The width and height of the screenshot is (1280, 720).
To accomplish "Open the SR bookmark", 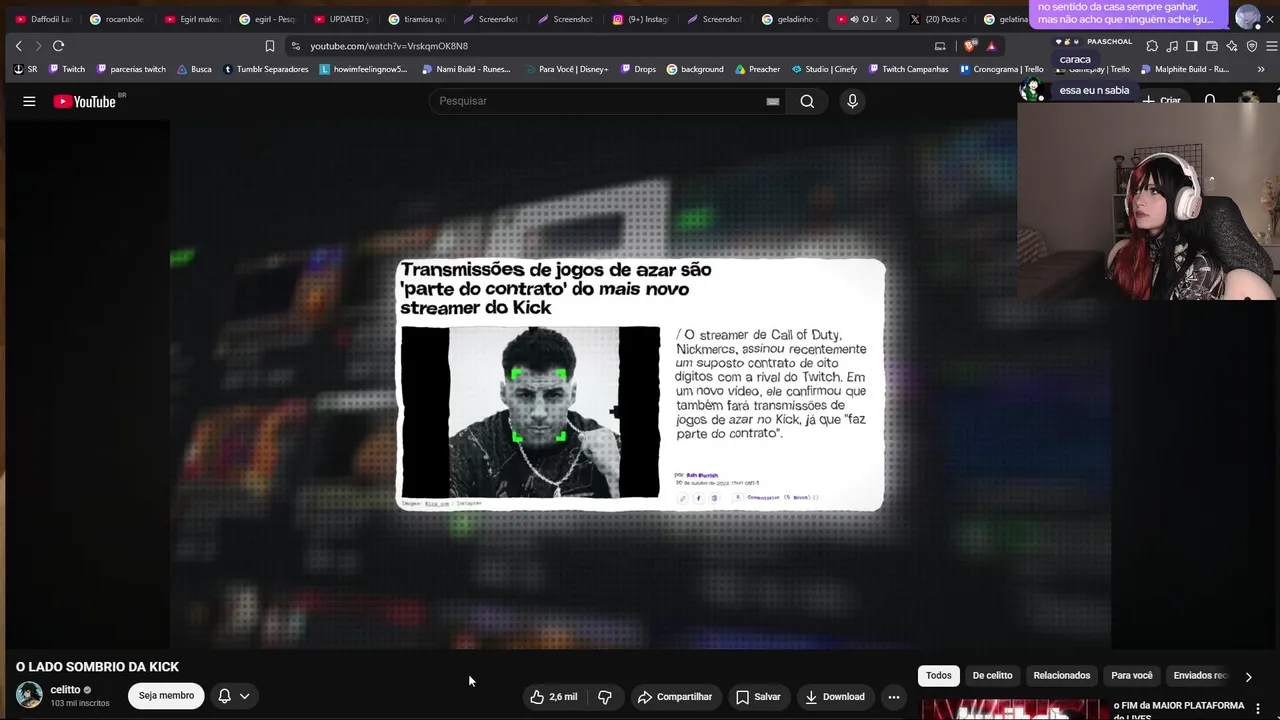I will 26,69.
